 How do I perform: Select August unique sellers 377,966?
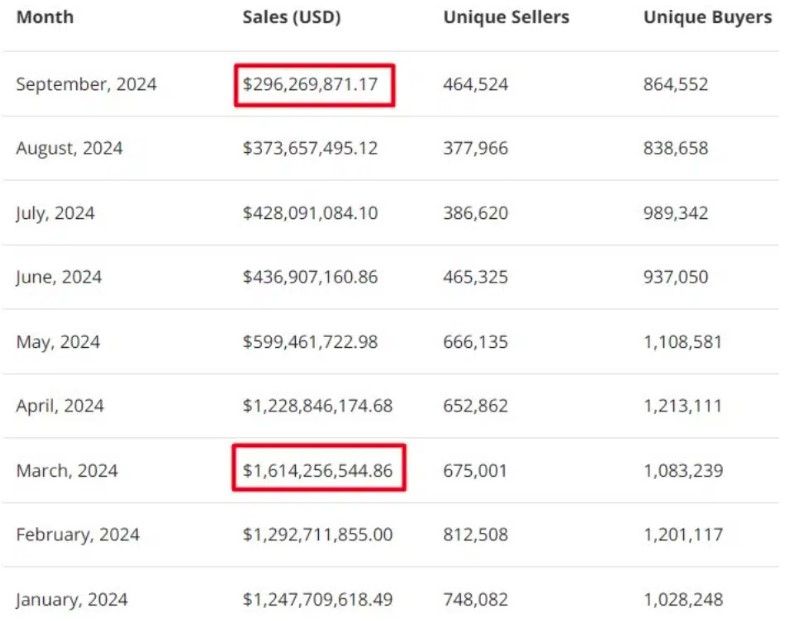476,148
